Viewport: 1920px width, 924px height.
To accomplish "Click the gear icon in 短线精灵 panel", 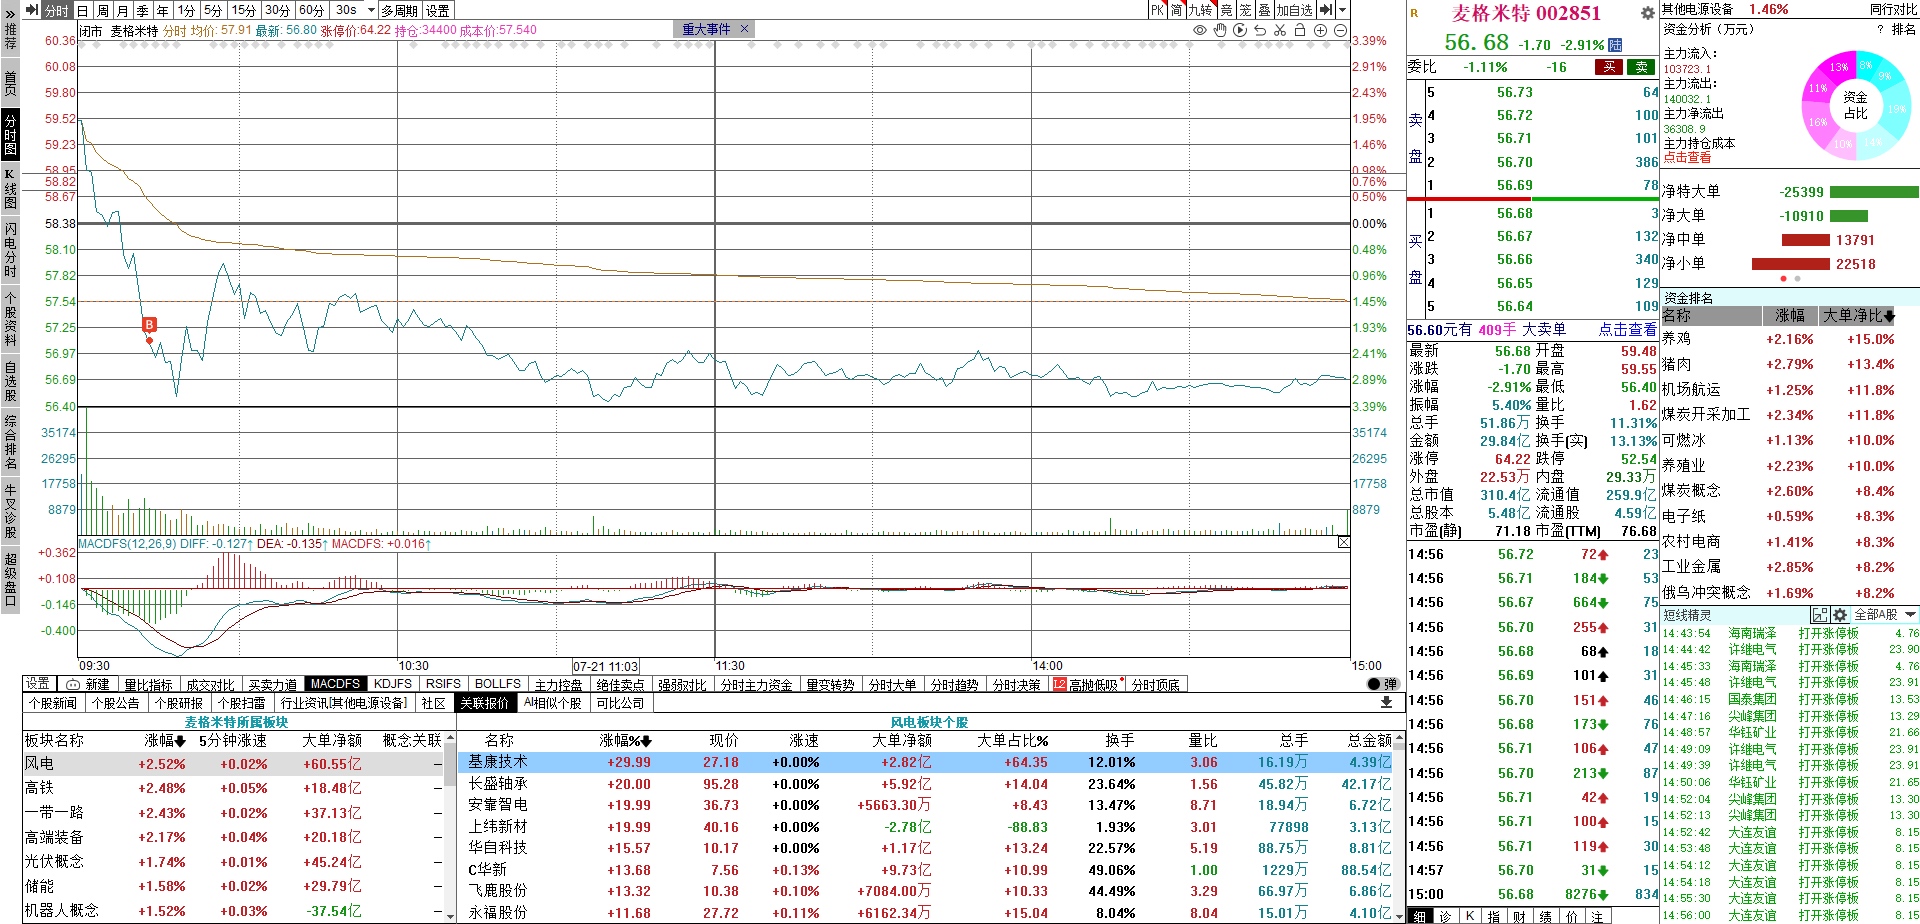I will pyautogui.click(x=1840, y=615).
